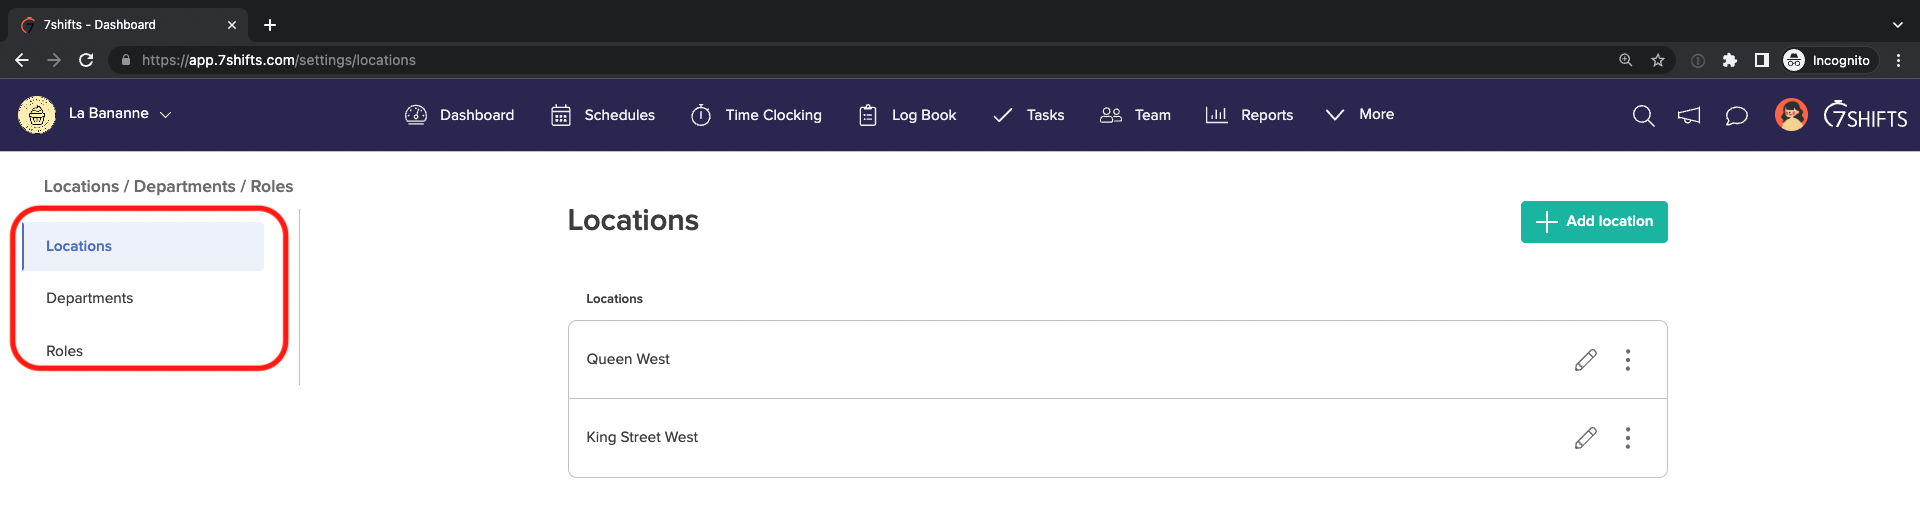Go to Schedules in the navigation bar
Viewport: 1920px width, 513px height.
click(603, 115)
